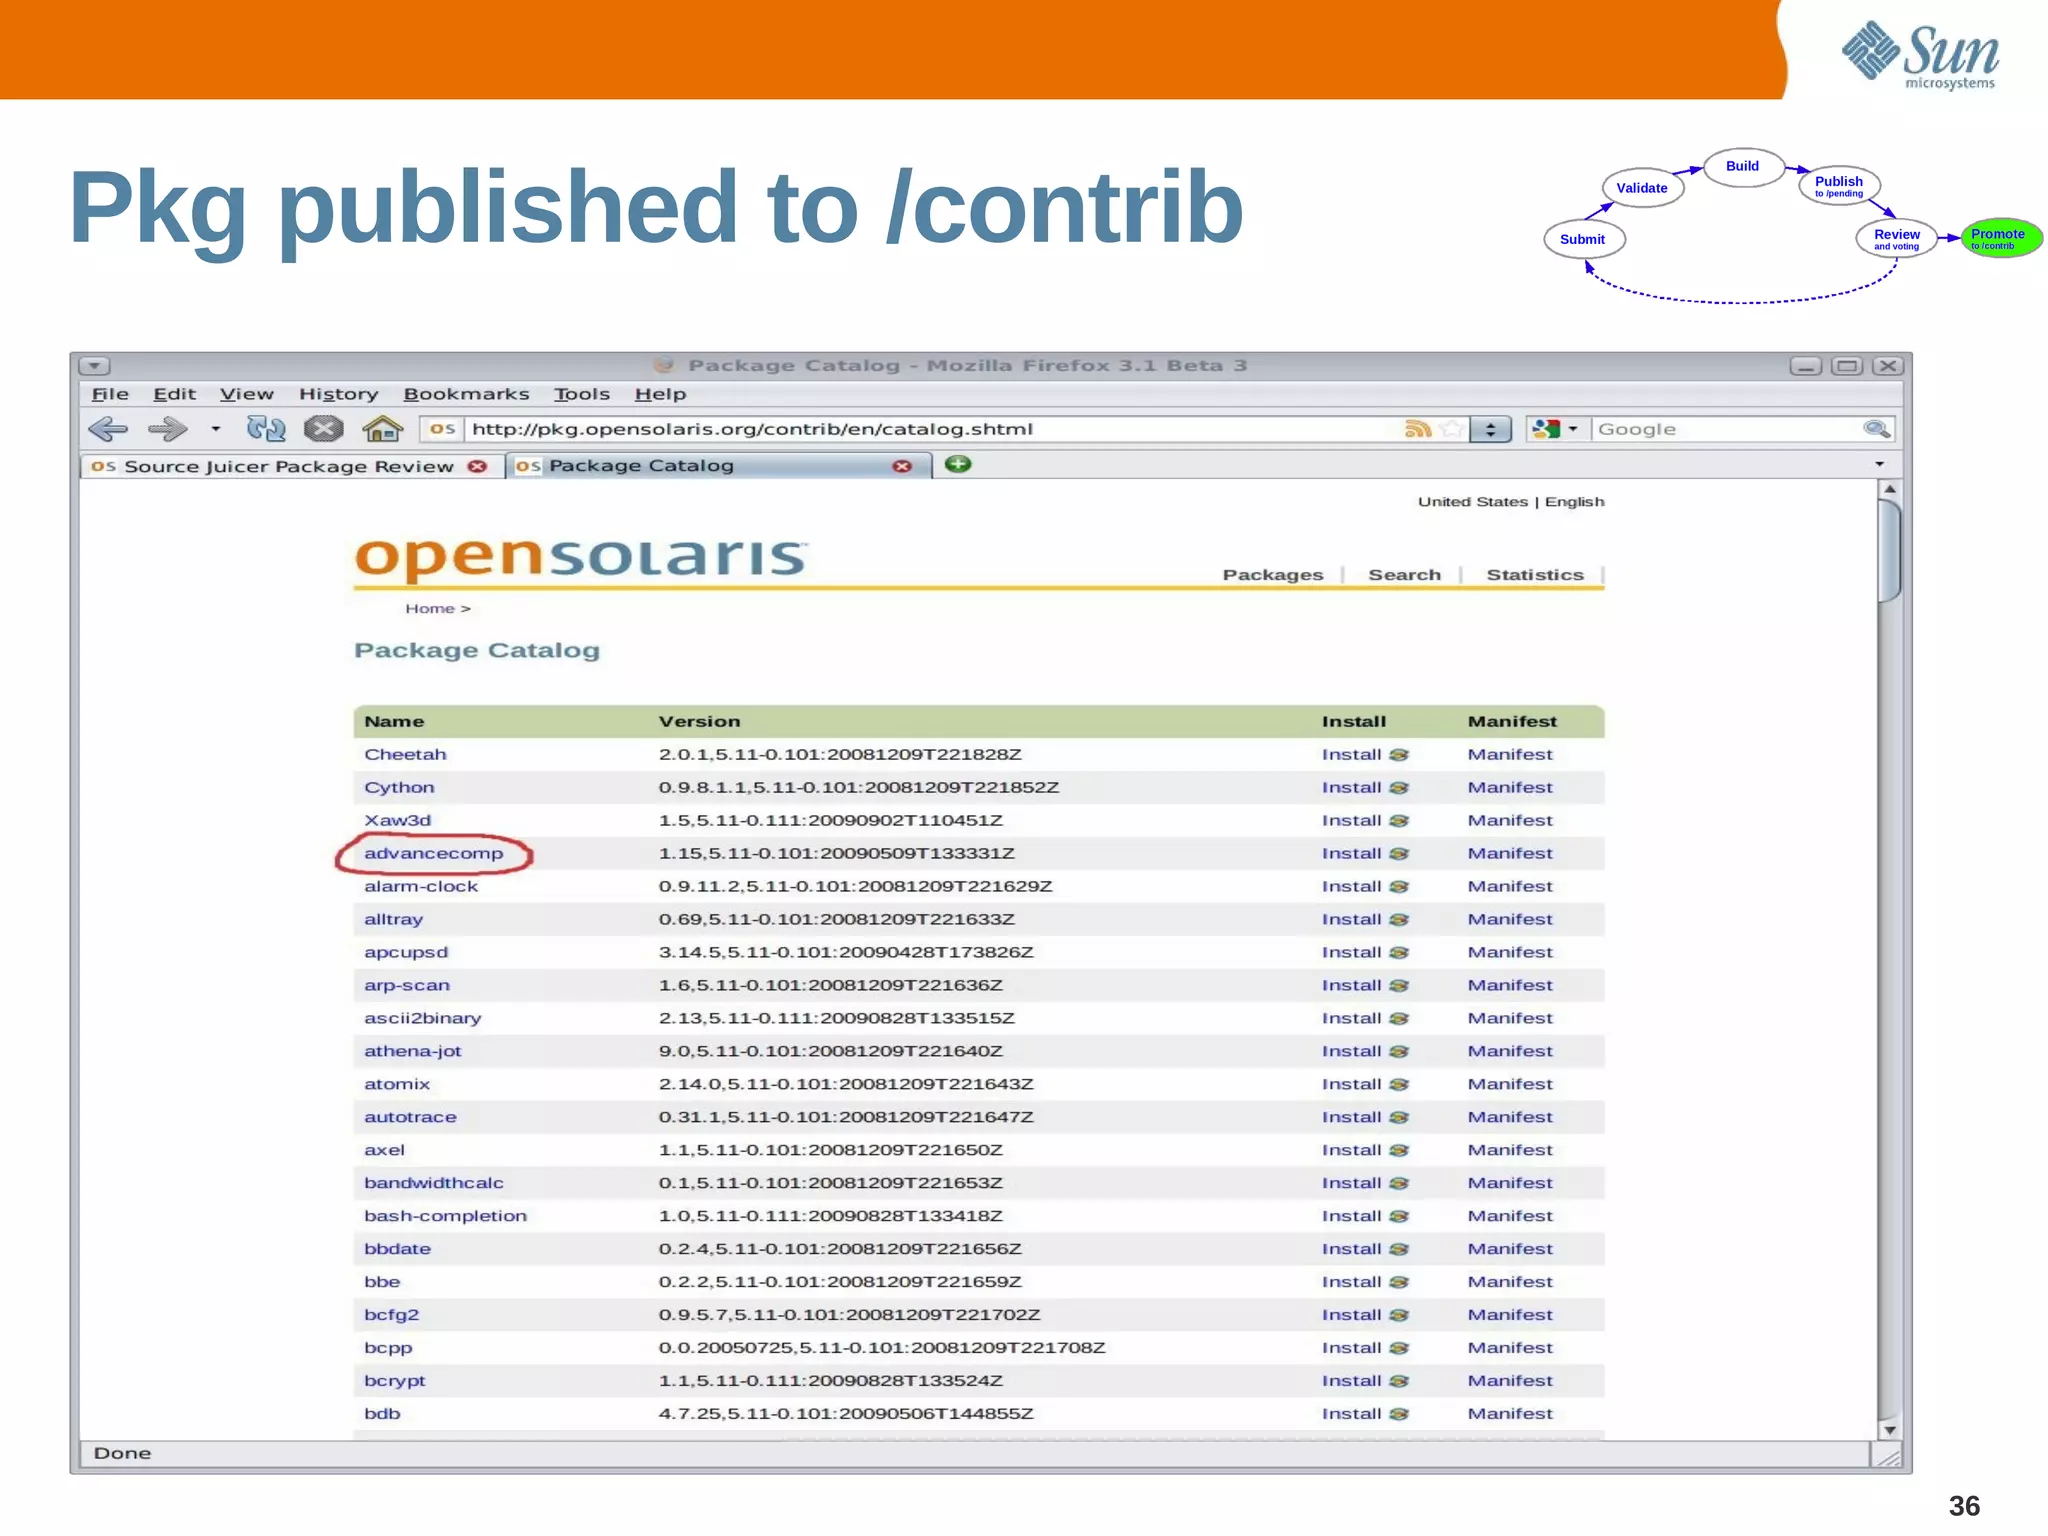Go to the Home page icon
The width and height of the screenshot is (2048, 1536).
[x=382, y=429]
